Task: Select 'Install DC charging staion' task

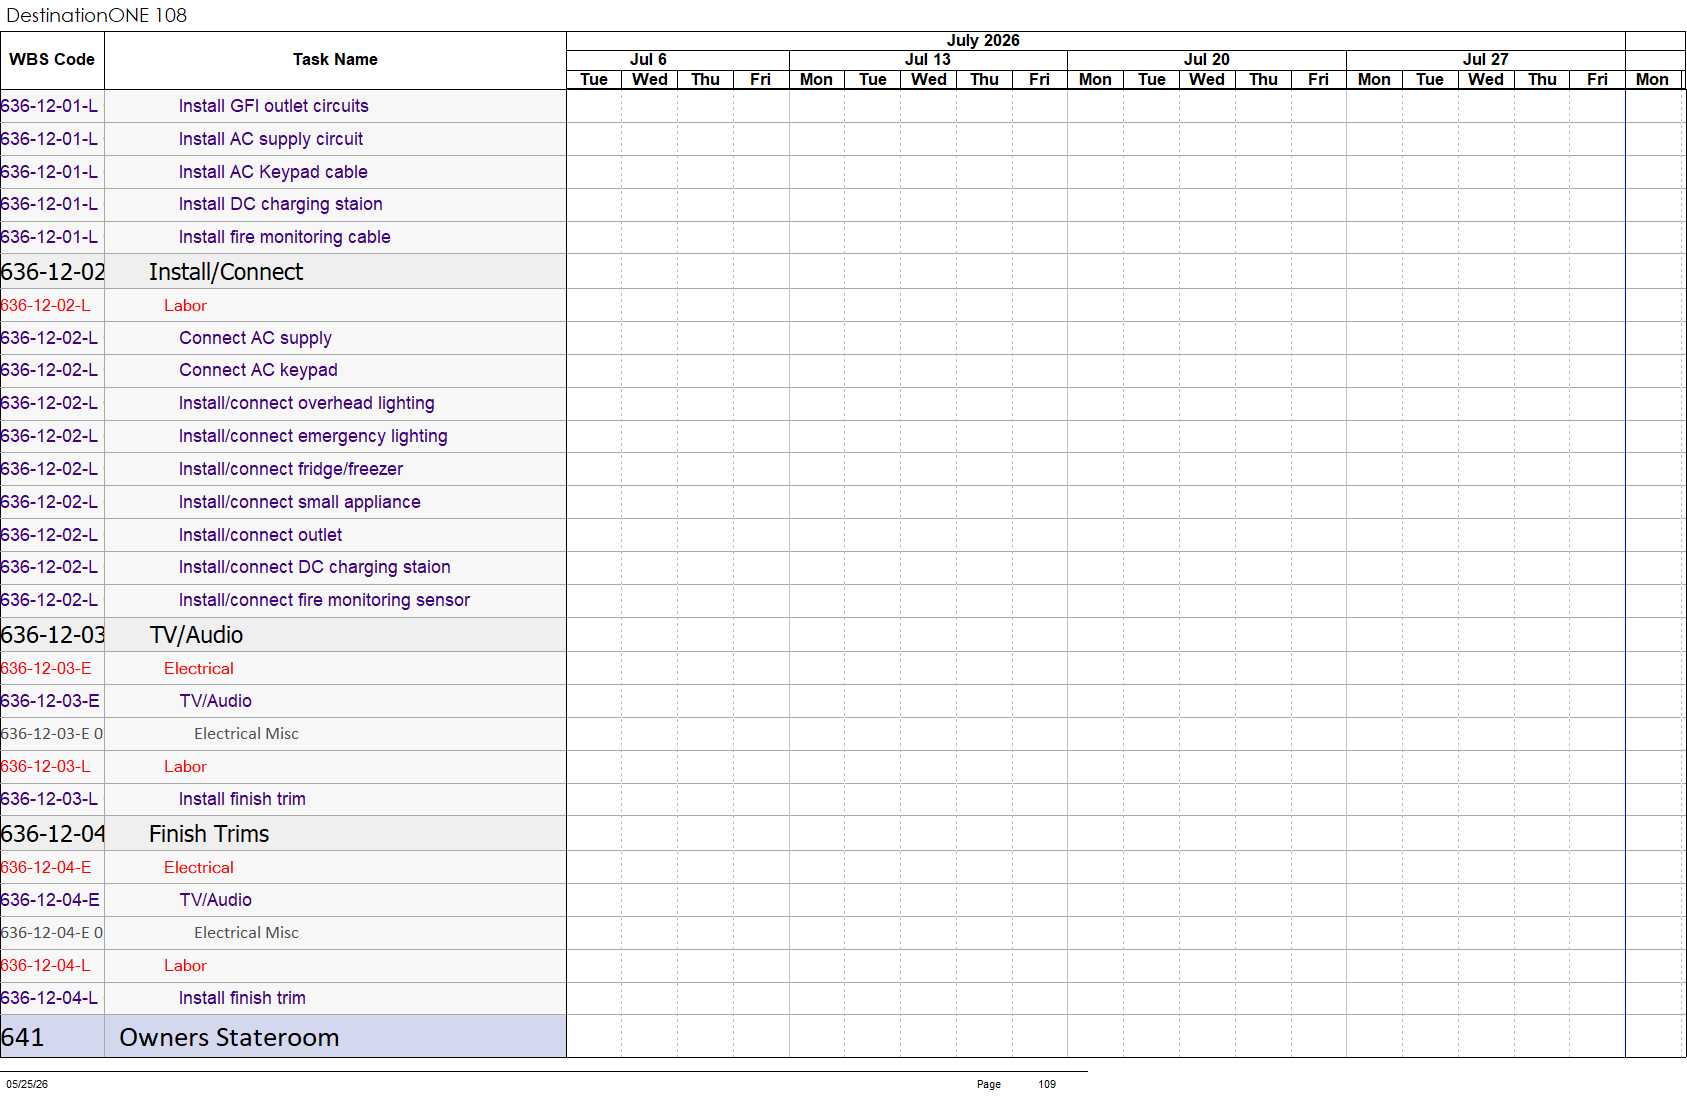Action: [x=280, y=204]
